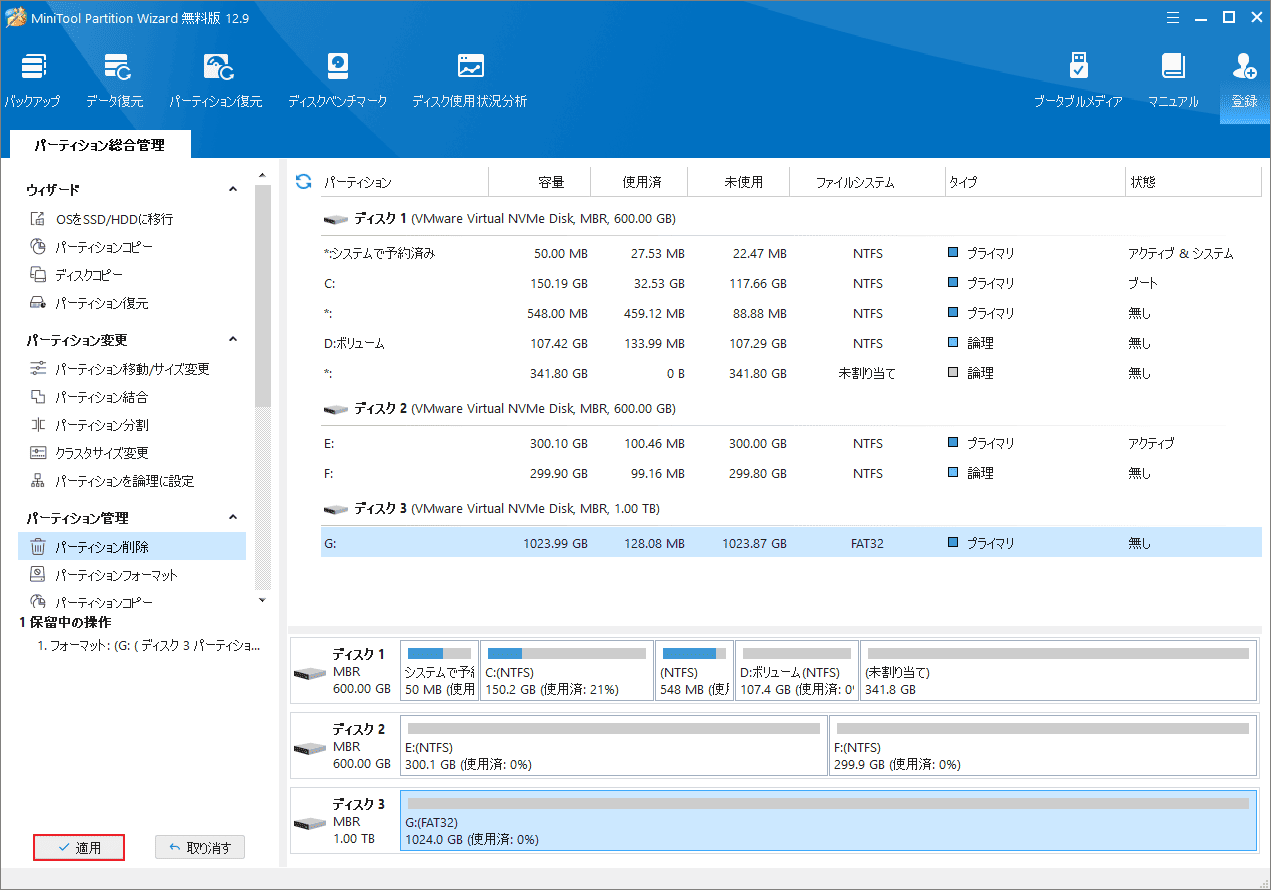Select 341.80 GB 未割り当て row
The height and width of the screenshot is (890, 1271).
click(791, 373)
